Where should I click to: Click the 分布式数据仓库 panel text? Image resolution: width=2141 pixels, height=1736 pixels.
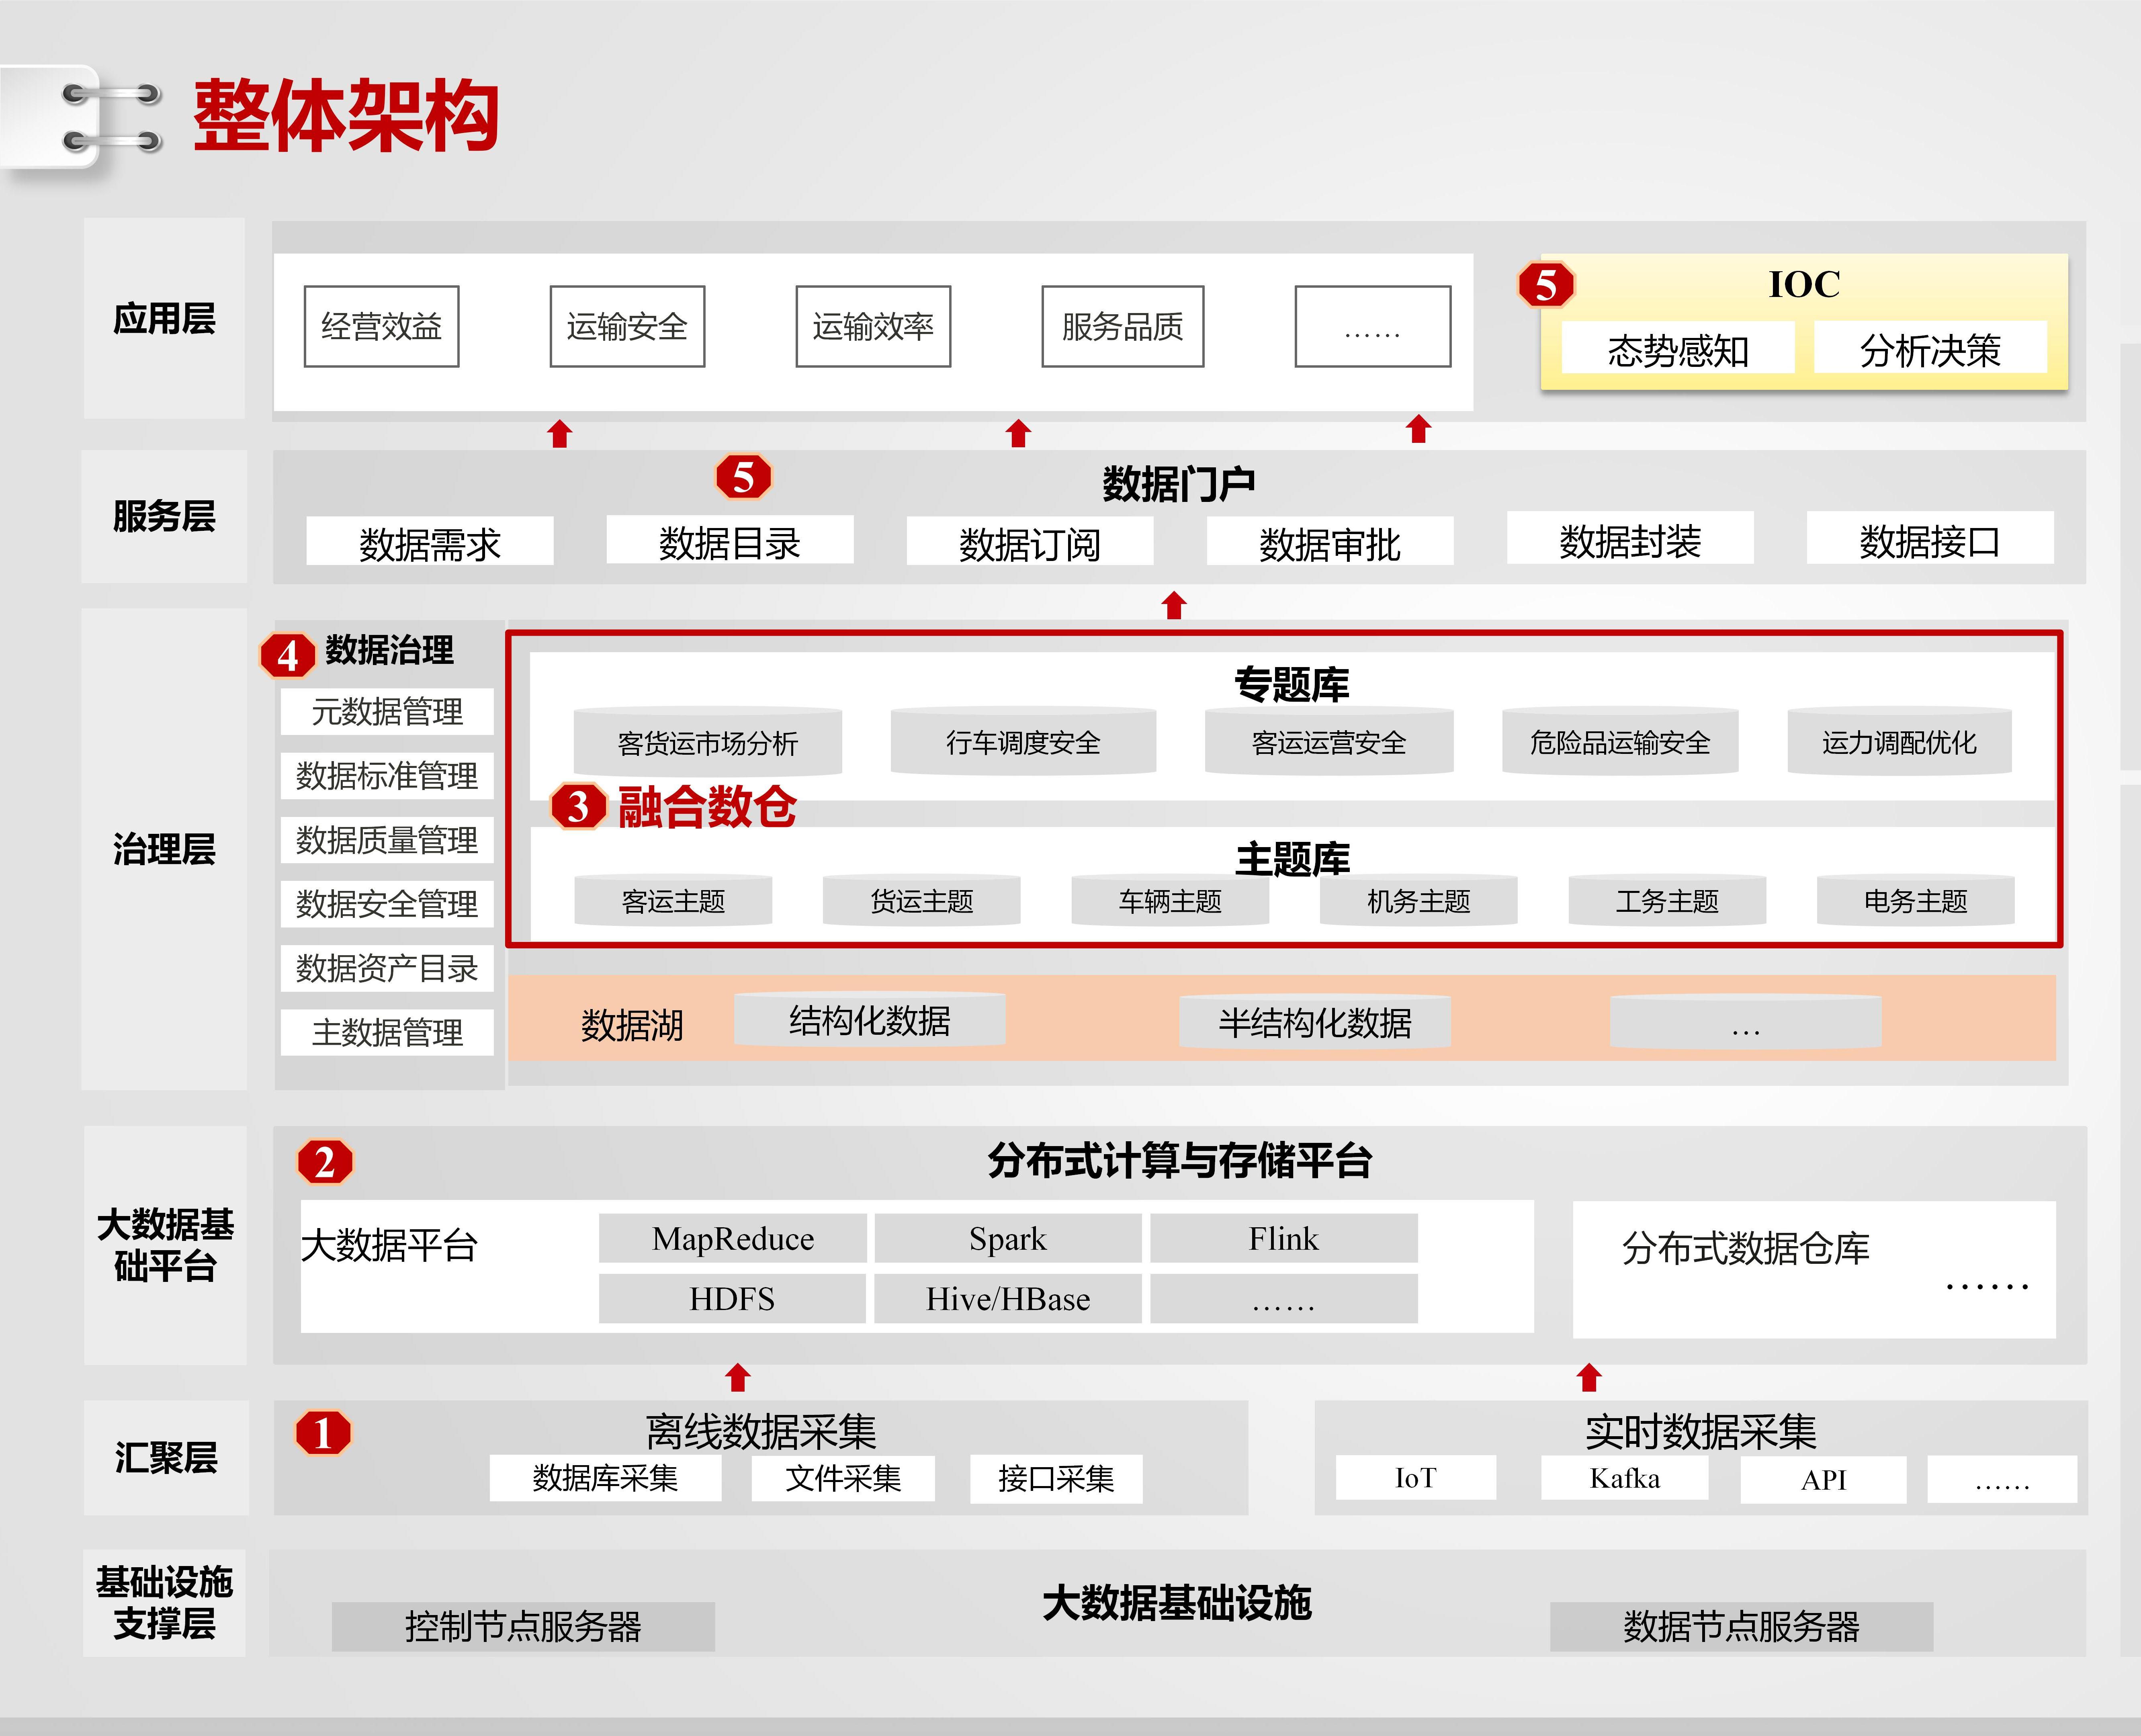pos(1746,1248)
